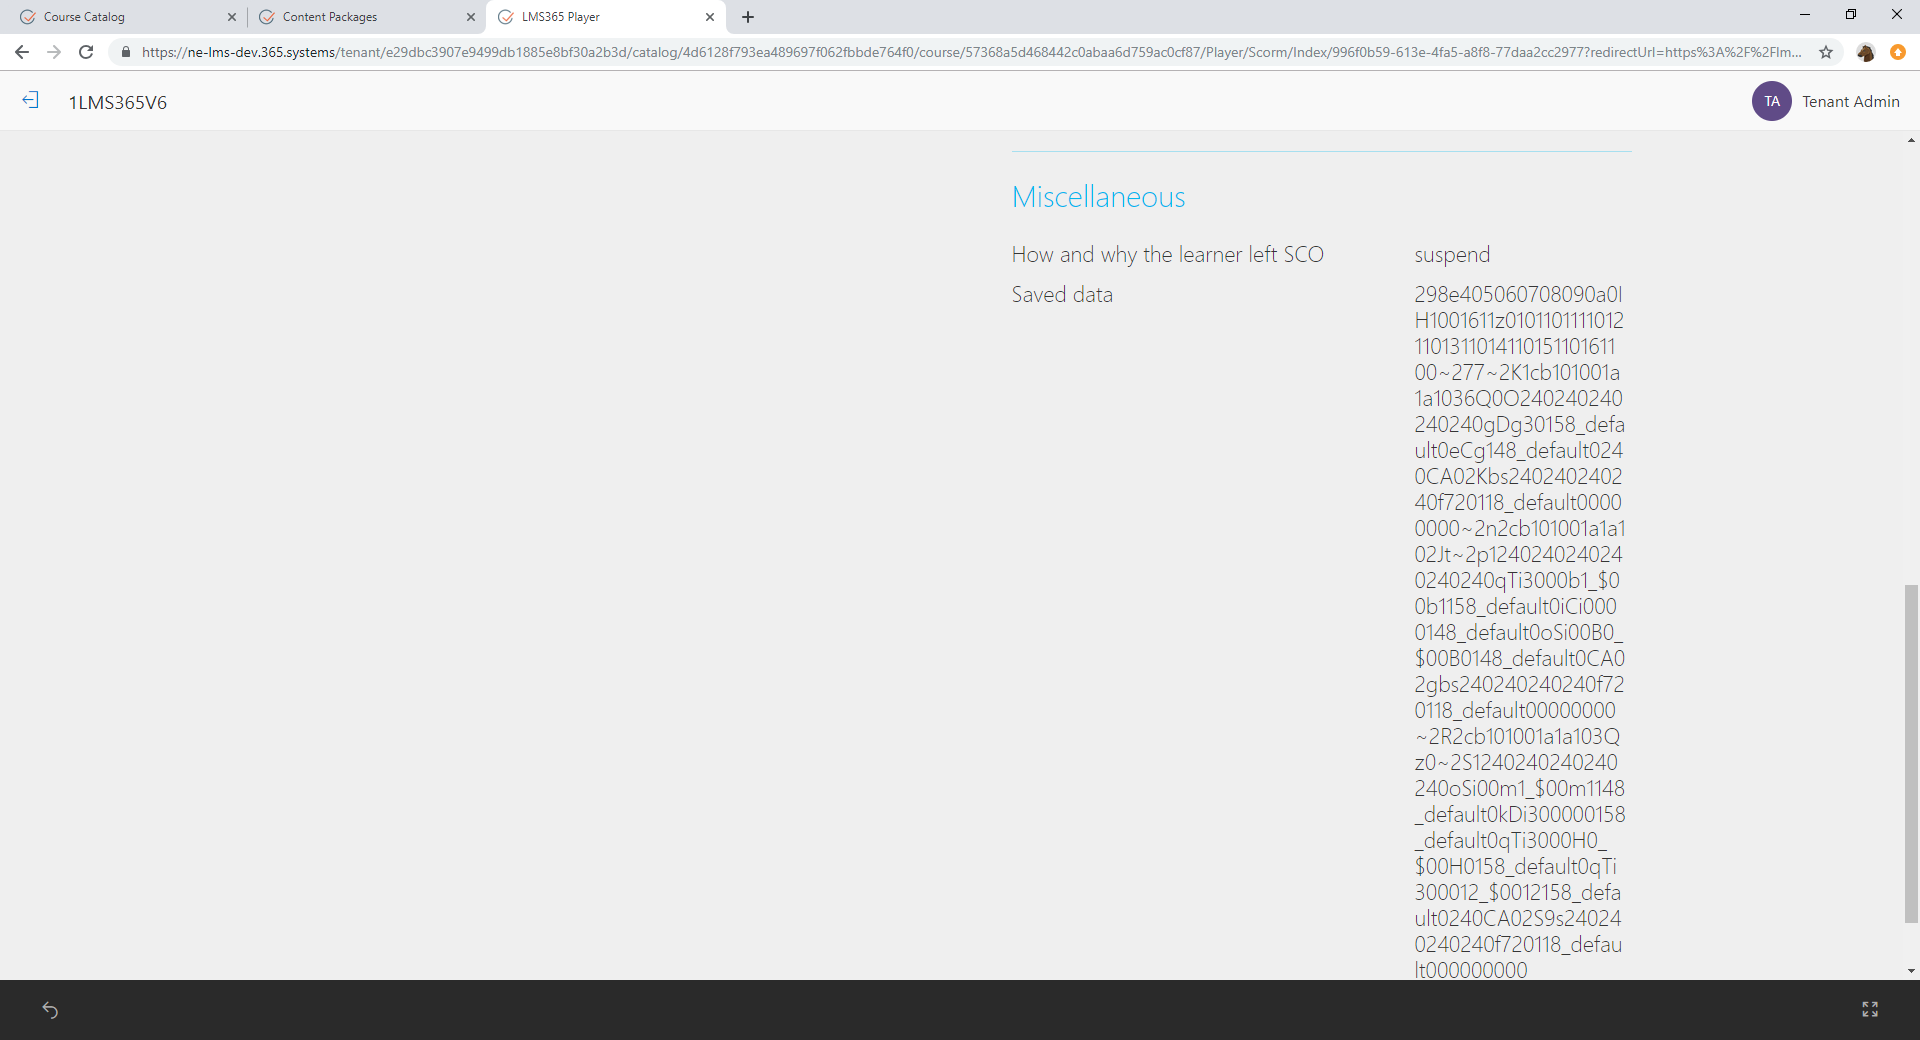Minimize the browser window
Image resolution: width=1920 pixels, height=1040 pixels.
click(1805, 14)
